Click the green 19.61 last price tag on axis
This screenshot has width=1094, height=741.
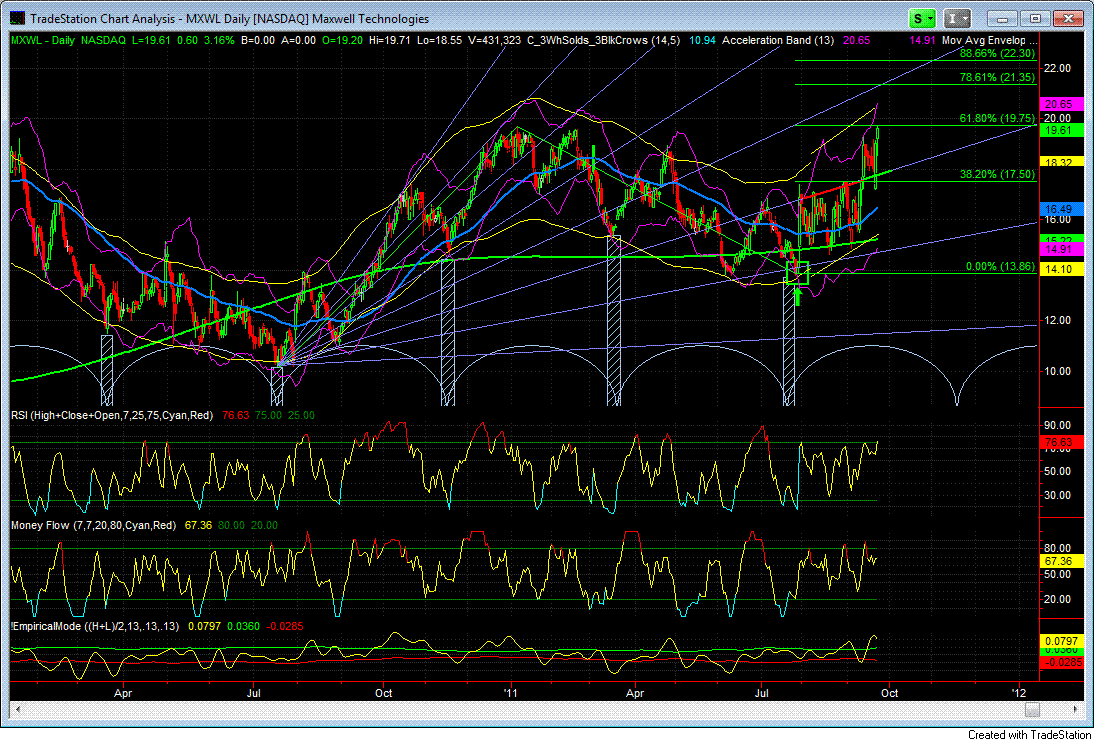point(1061,130)
